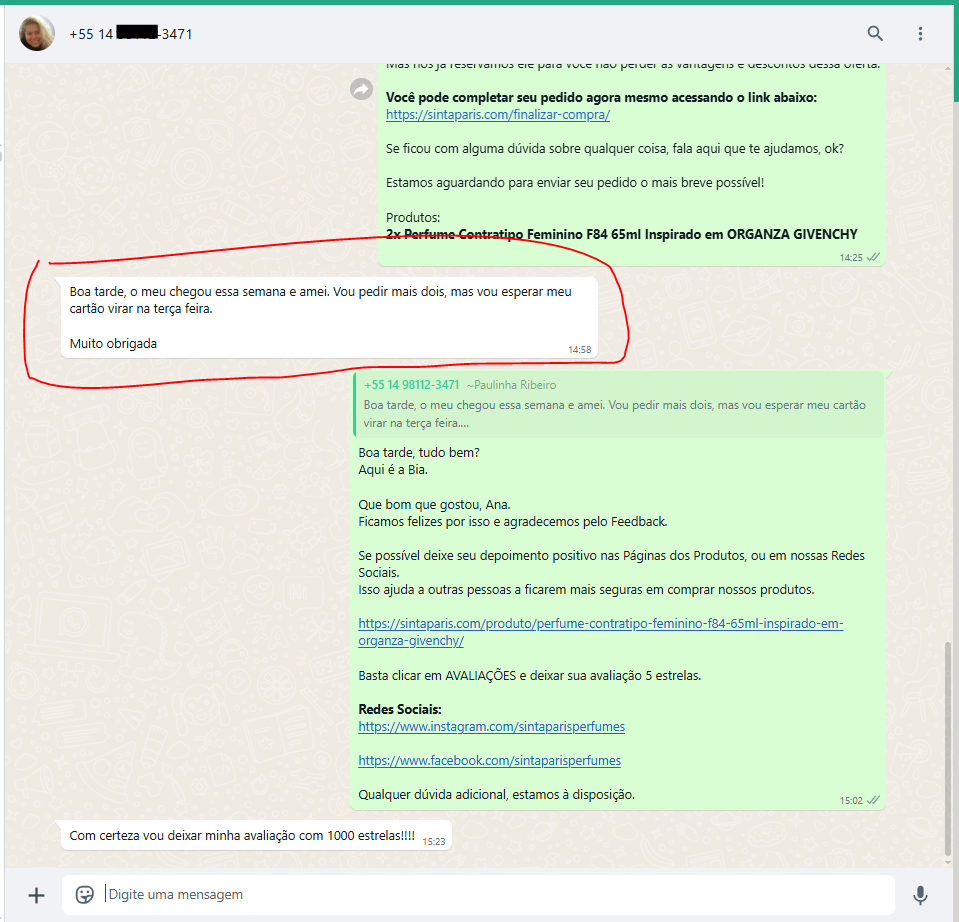959x922 pixels.
Task: Open the sintaparis.com/finalizar-compra link
Action: tap(497, 115)
